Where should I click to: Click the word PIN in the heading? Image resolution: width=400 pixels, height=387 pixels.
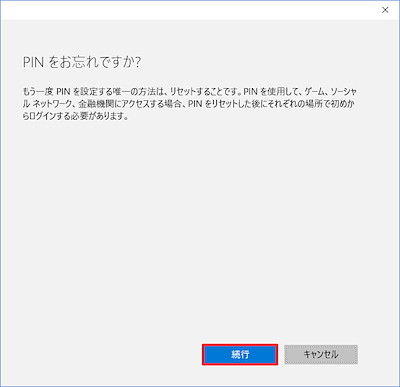coord(33,62)
